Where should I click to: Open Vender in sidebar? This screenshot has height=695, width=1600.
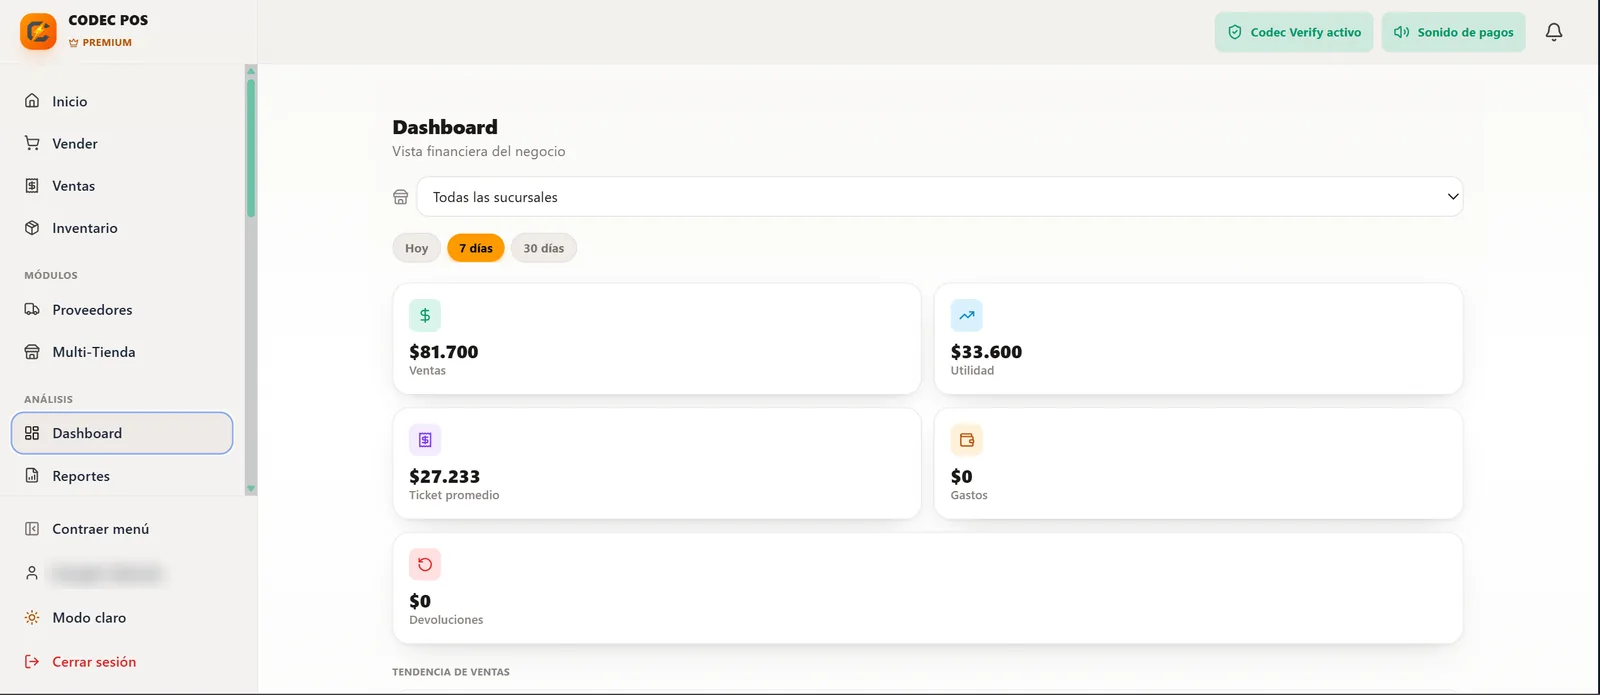coord(122,143)
